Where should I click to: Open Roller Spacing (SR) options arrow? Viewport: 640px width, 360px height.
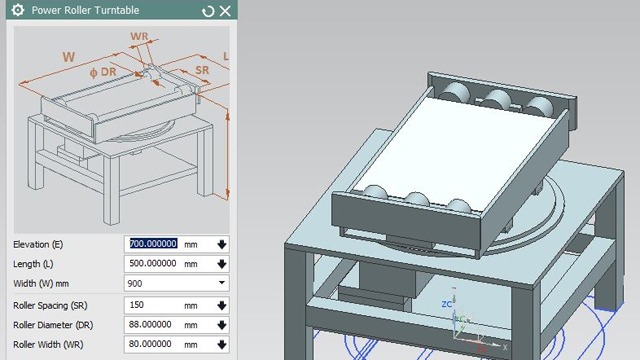click(x=222, y=306)
